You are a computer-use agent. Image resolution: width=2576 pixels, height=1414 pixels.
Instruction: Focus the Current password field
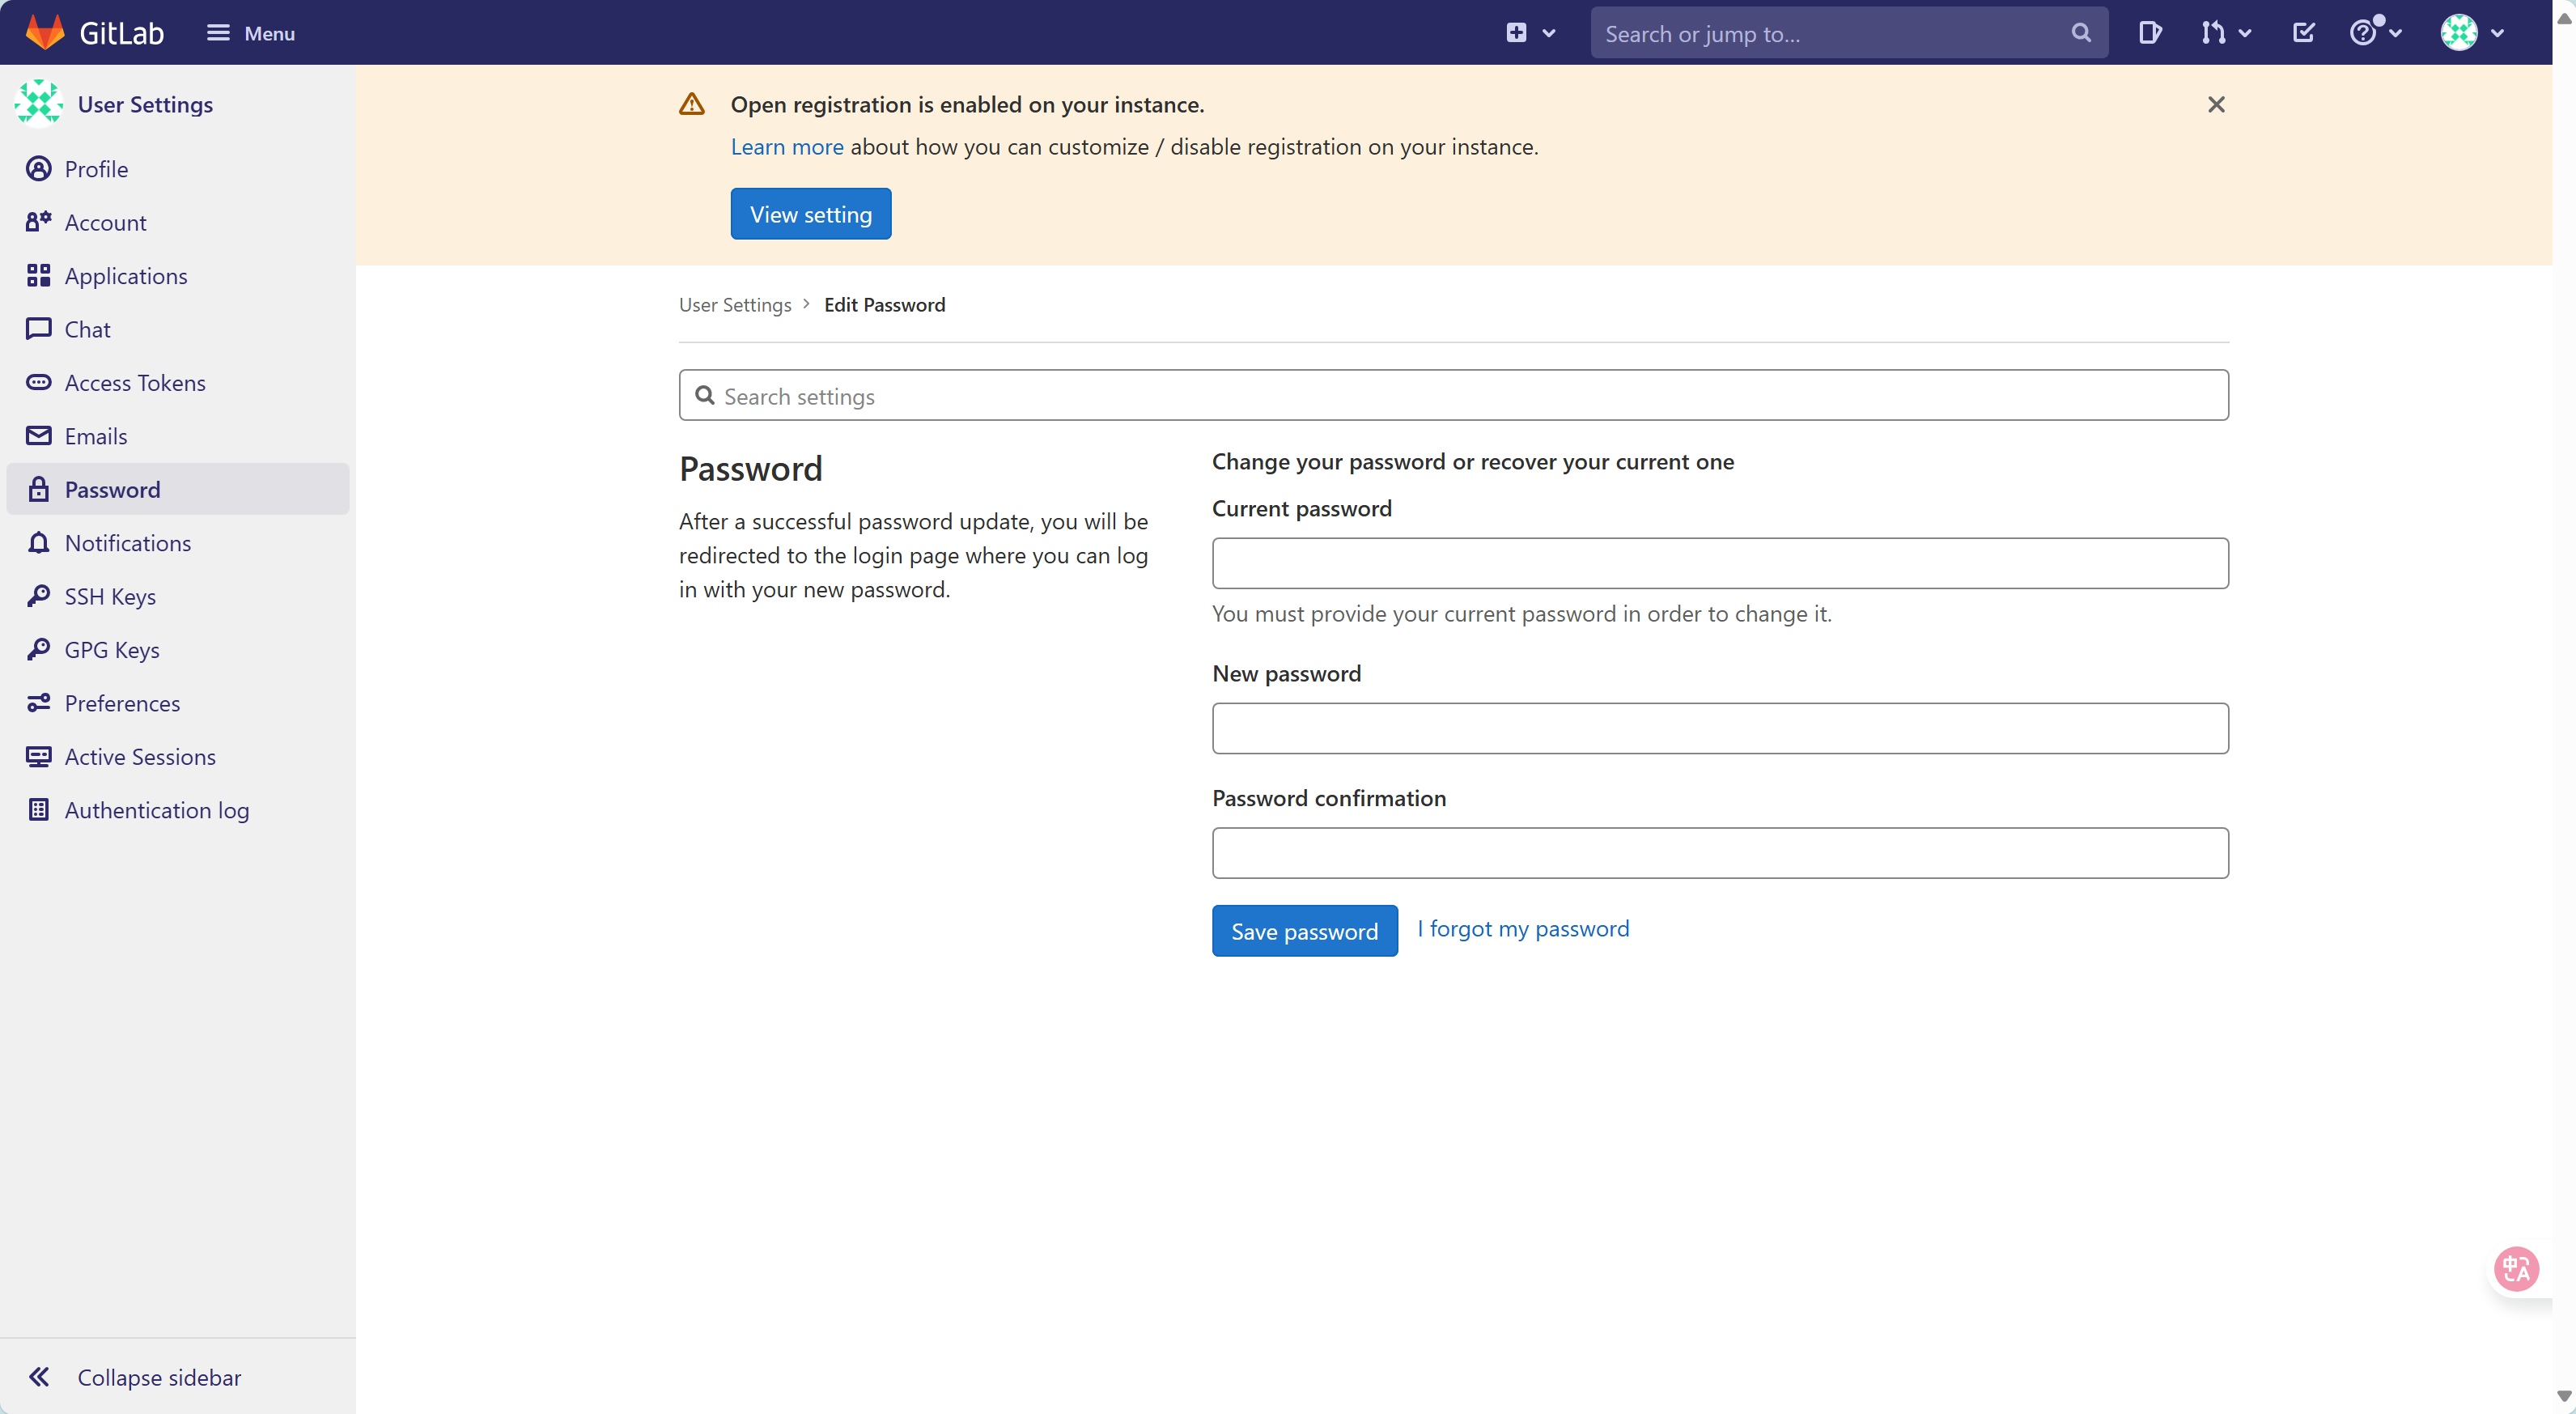tap(1720, 563)
